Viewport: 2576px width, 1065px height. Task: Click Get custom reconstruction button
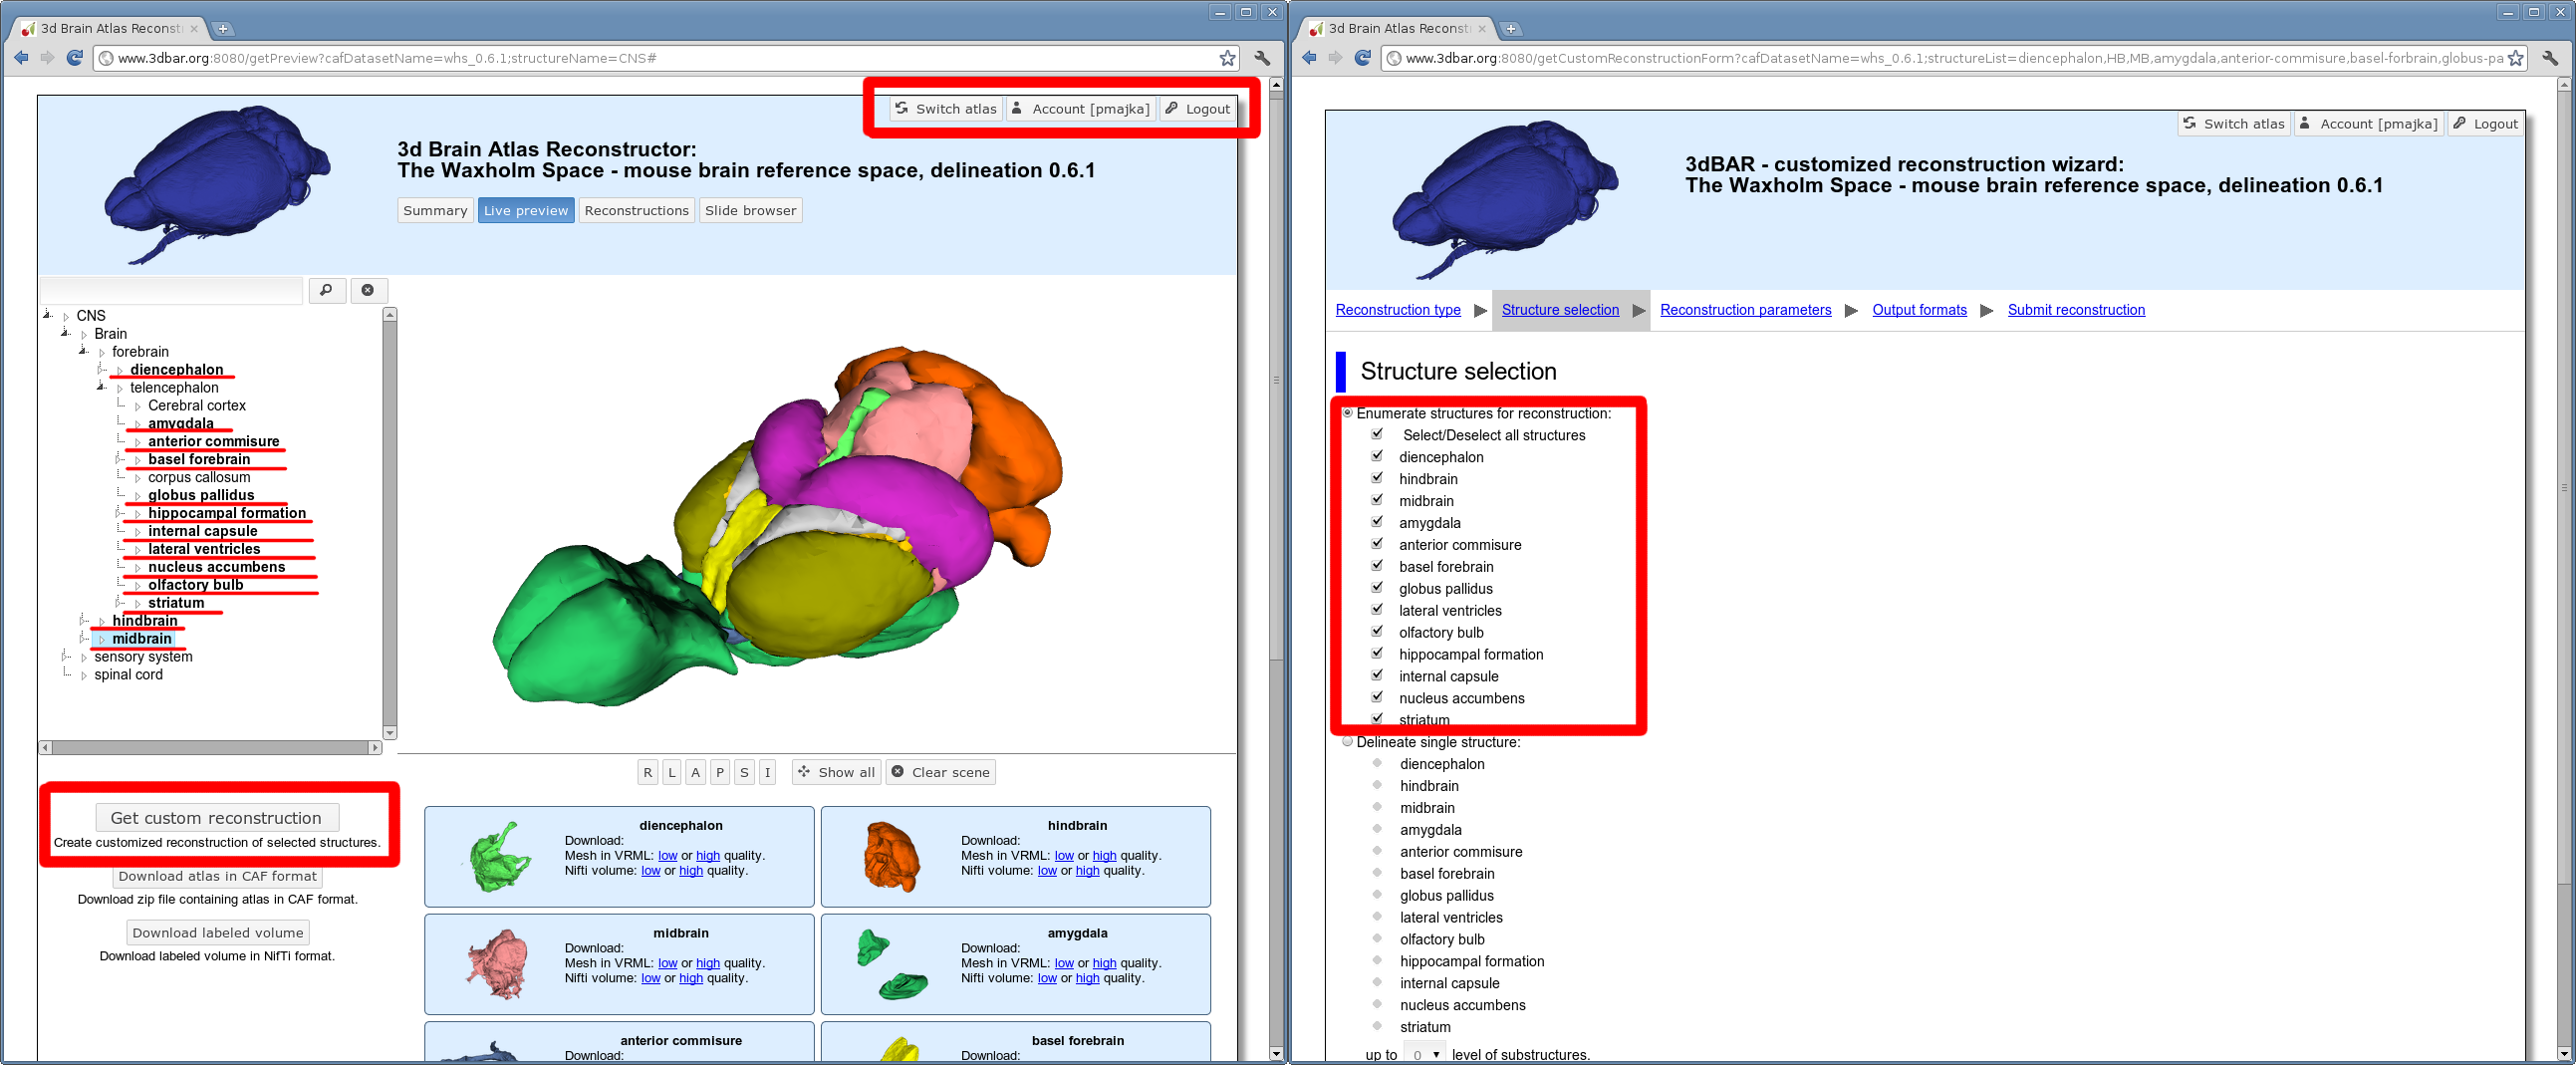217,817
